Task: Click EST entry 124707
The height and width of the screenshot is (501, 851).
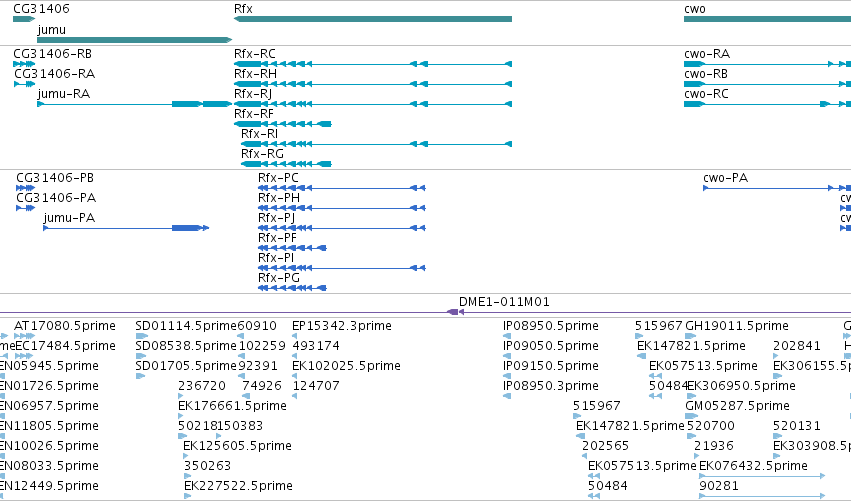Action: (316, 386)
